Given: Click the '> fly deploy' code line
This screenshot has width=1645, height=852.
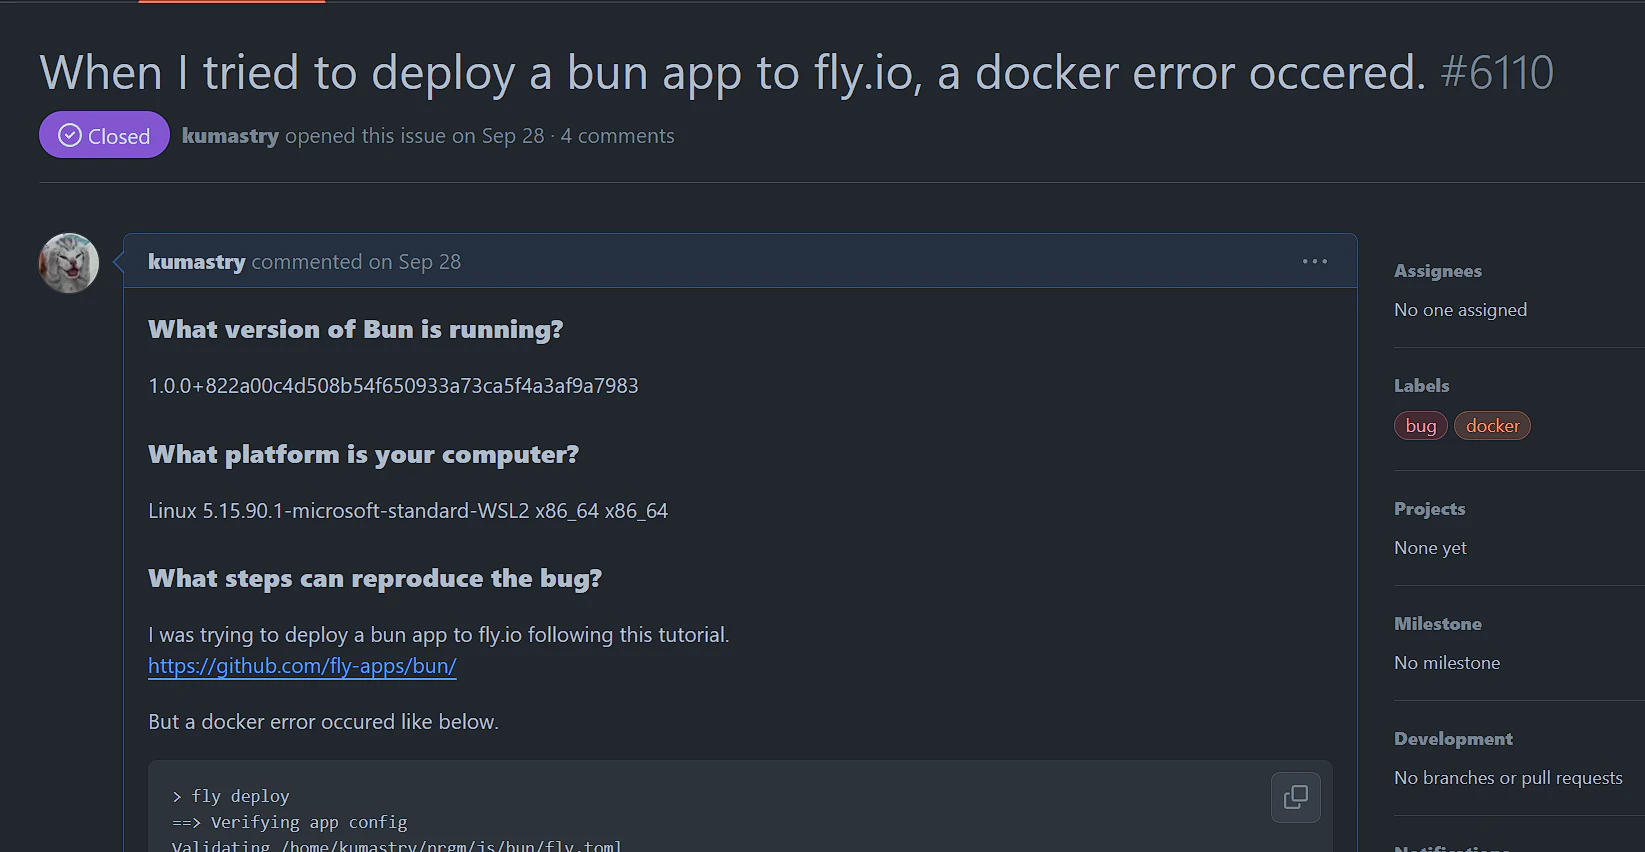Looking at the screenshot, I should [x=231, y=796].
